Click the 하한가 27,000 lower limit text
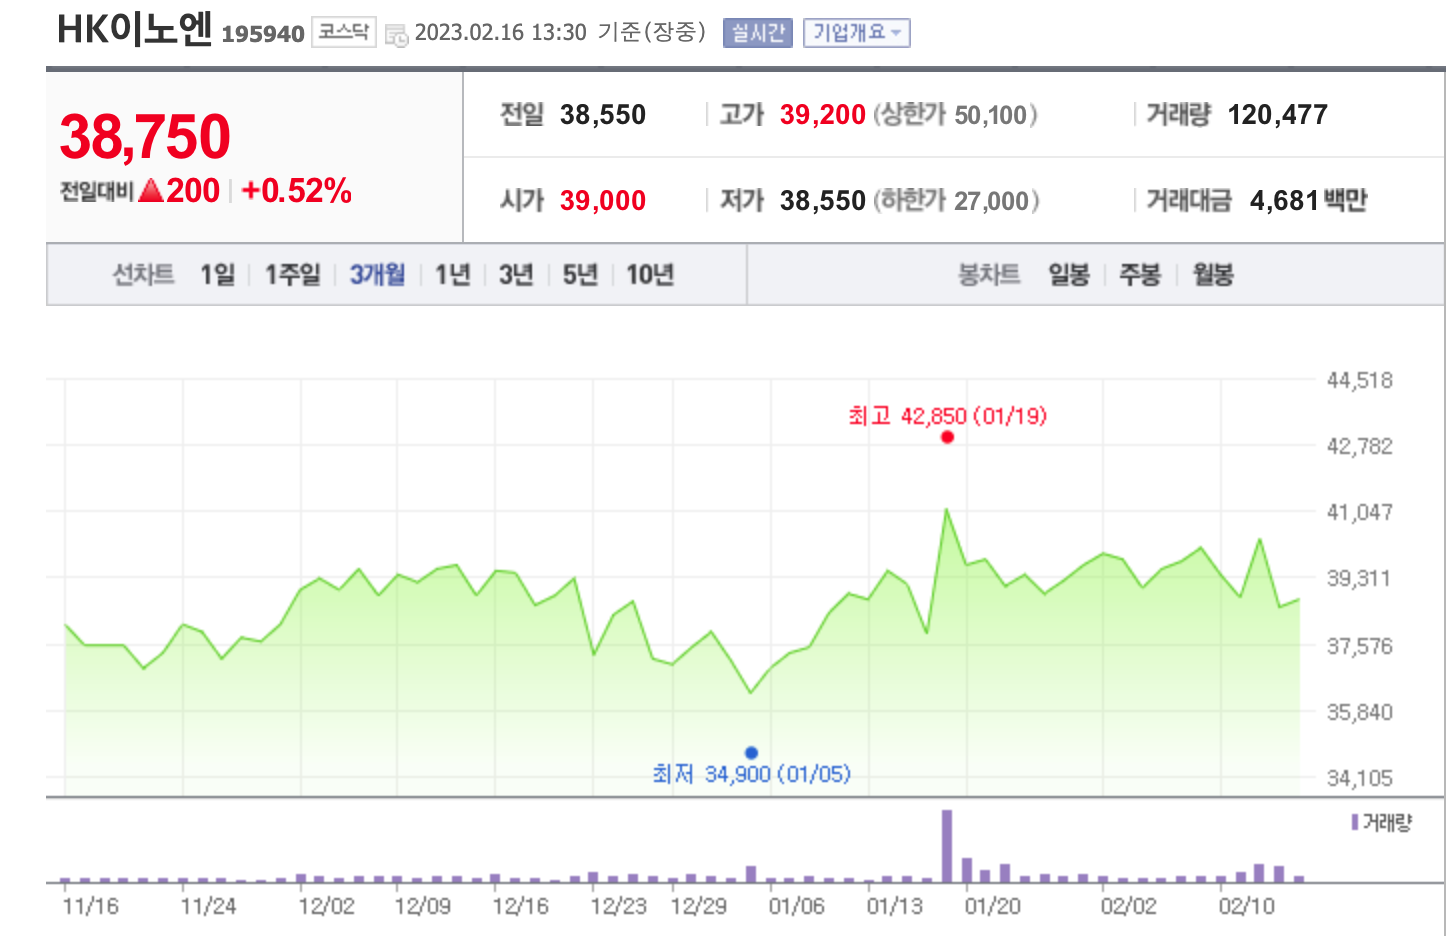This screenshot has width=1446, height=936. pyautogui.click(x=957, y=201)
